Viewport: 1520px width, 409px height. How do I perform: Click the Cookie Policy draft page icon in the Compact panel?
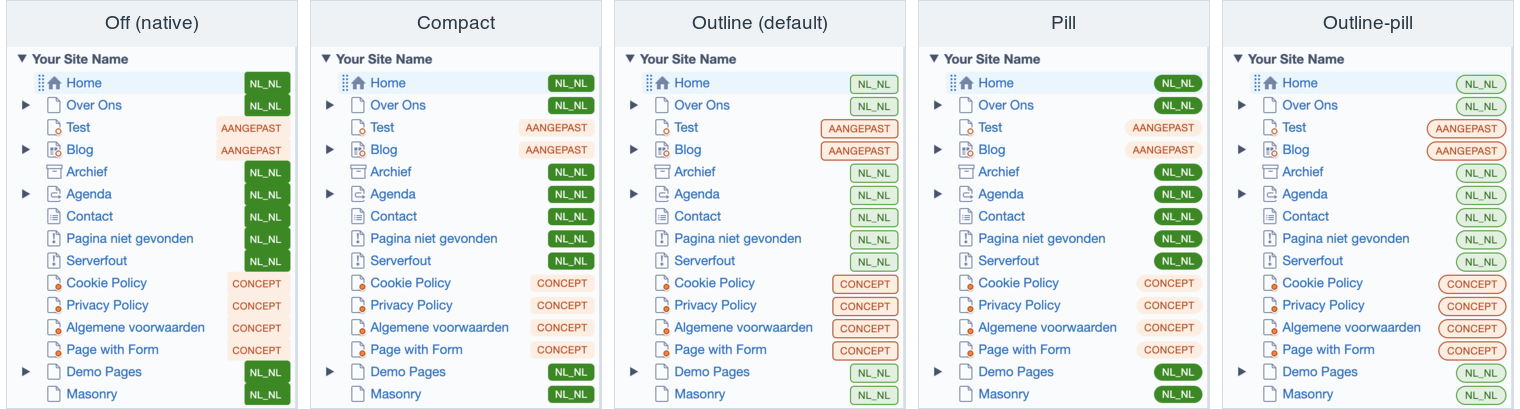click(358, 283)
